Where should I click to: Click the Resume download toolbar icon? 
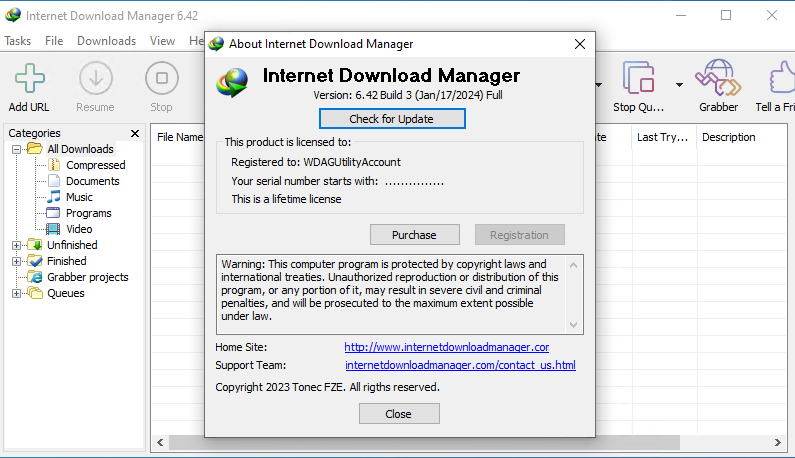click(95, 78)
